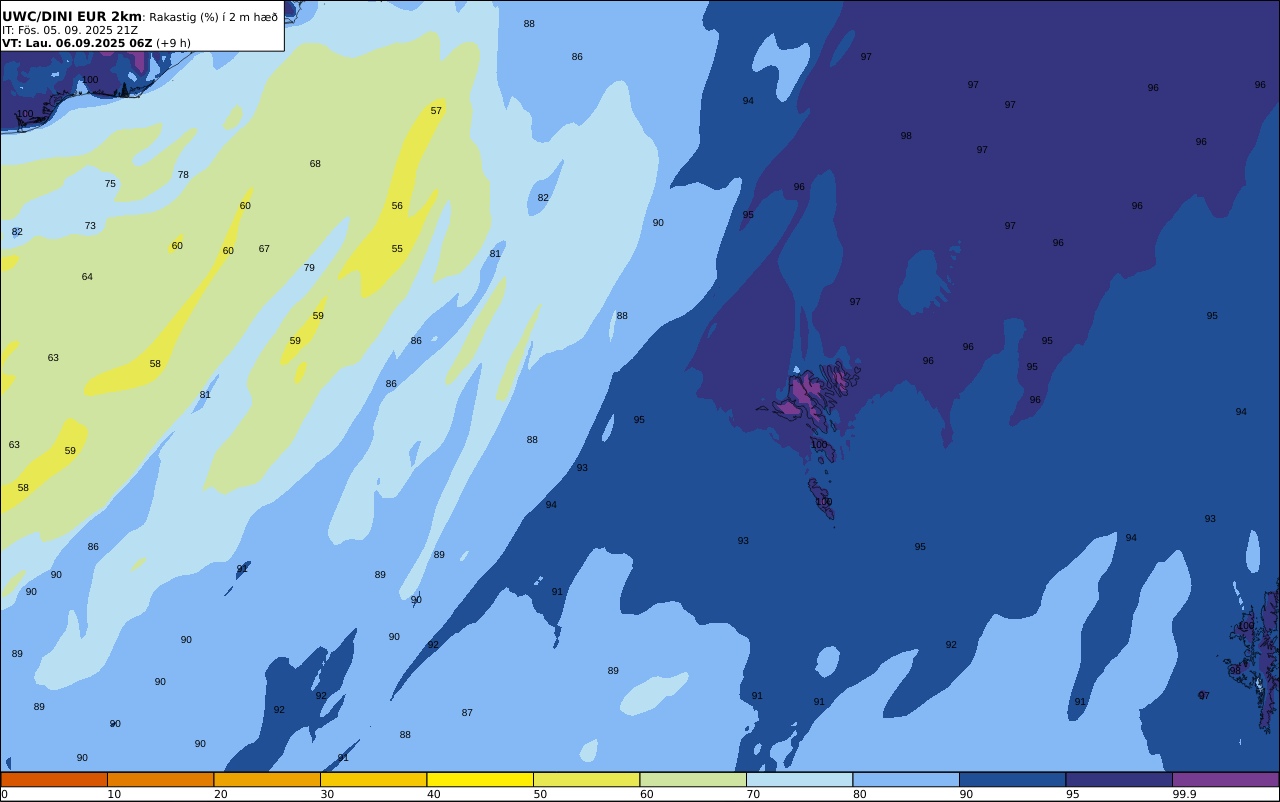Select the purple legend swatch above 99.9
The height and width of the screenshot is (802, 1280).
coord(1225,779)
